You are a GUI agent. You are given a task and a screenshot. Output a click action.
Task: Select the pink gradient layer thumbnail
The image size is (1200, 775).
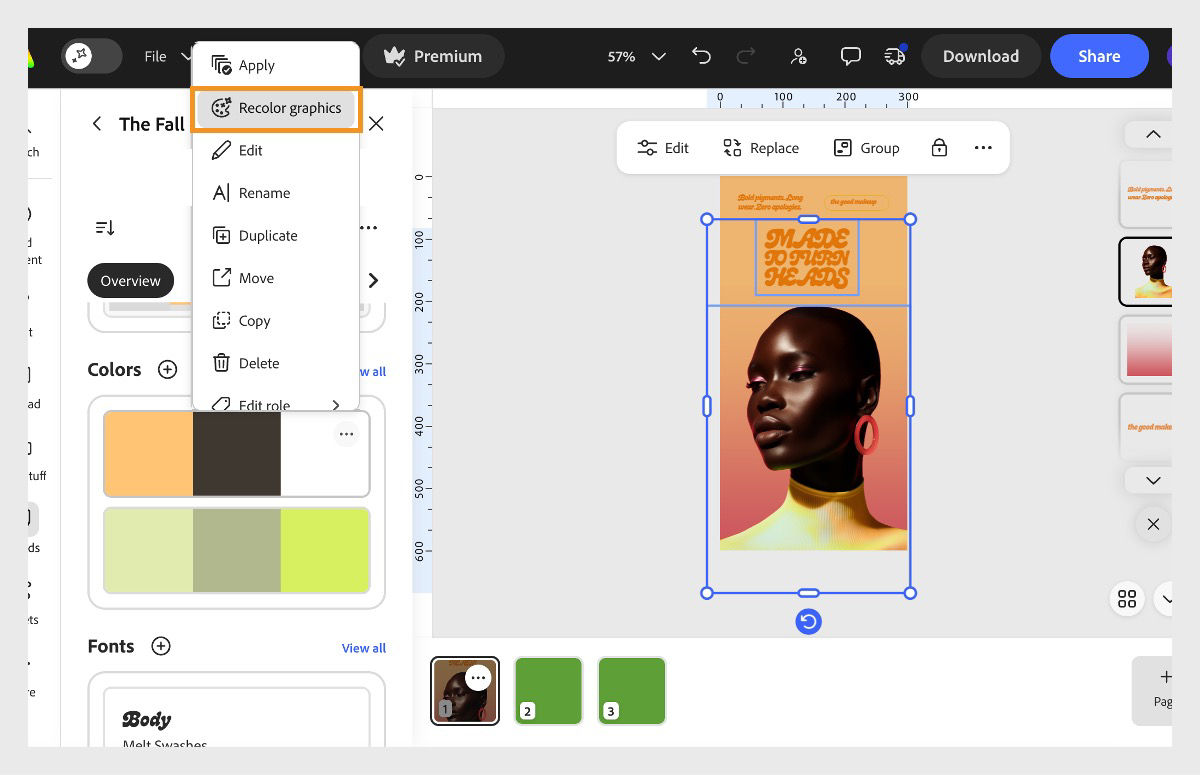(1146, 349)
